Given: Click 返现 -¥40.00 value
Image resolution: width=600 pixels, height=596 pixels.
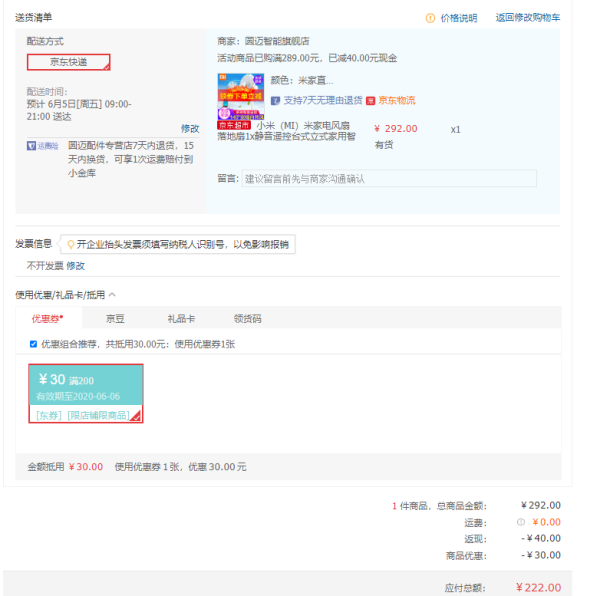Looking at the screenshot, I should tap(541, 538).
